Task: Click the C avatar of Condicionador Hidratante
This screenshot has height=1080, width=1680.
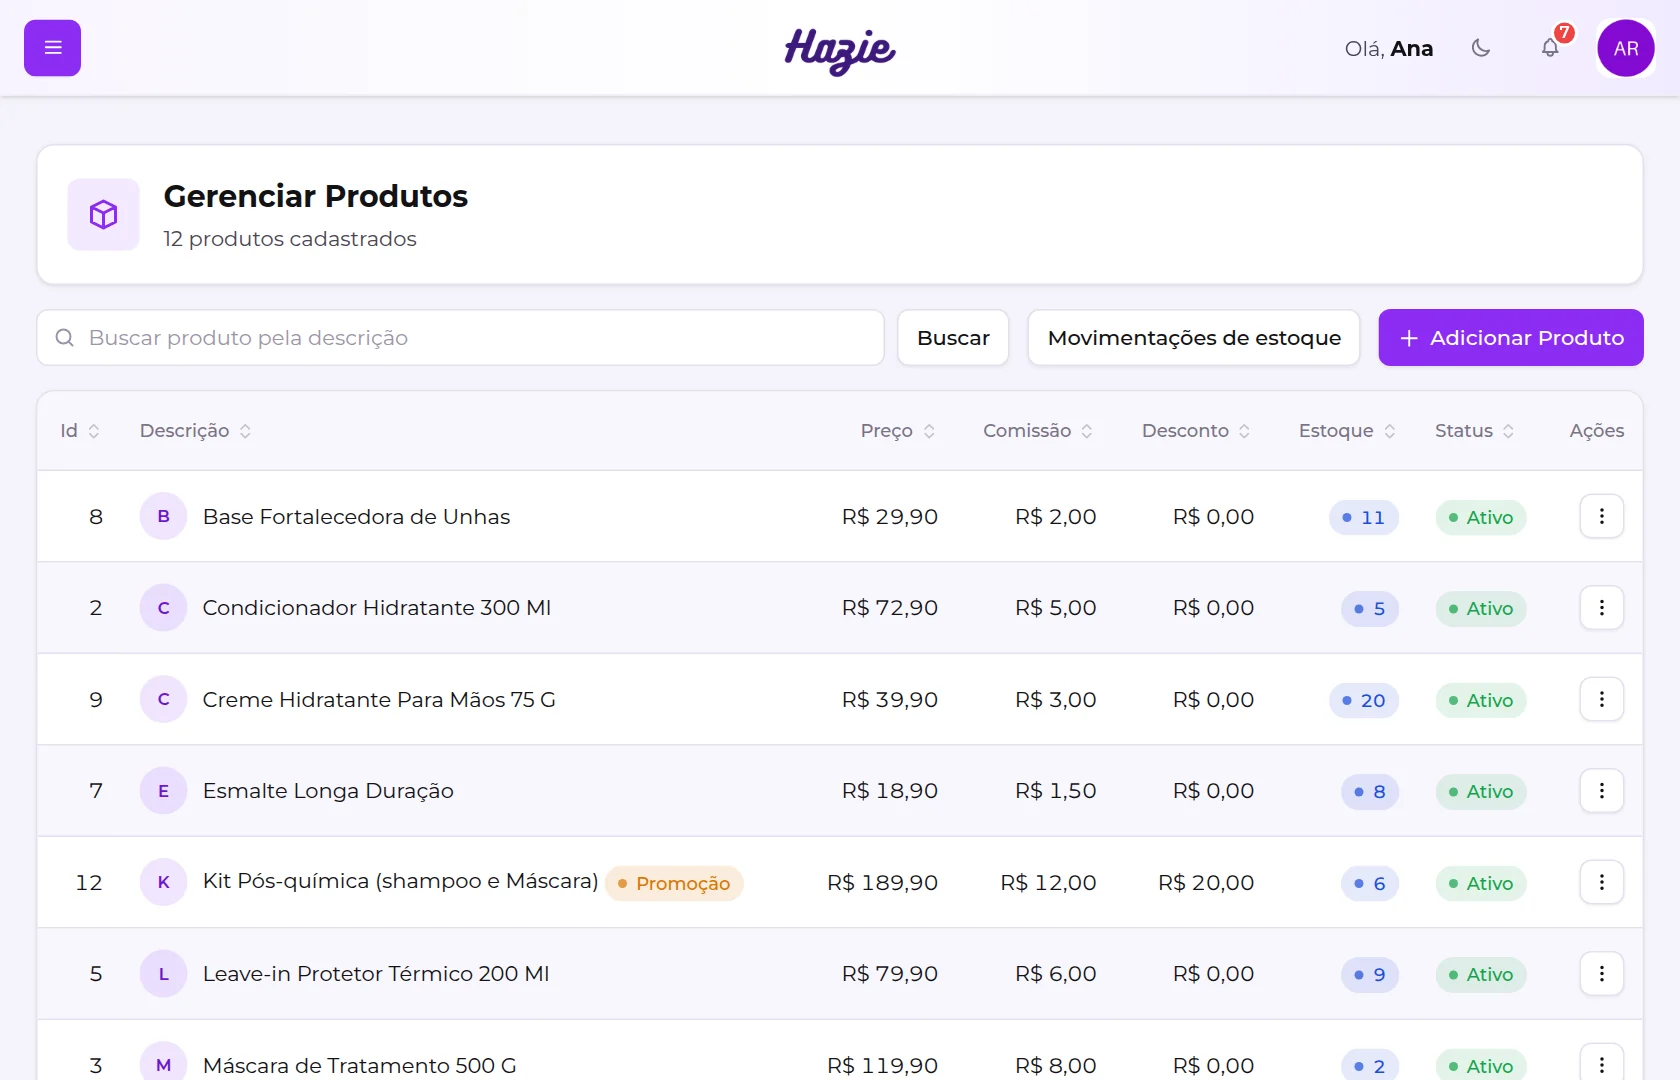Action: pos(164,608)
